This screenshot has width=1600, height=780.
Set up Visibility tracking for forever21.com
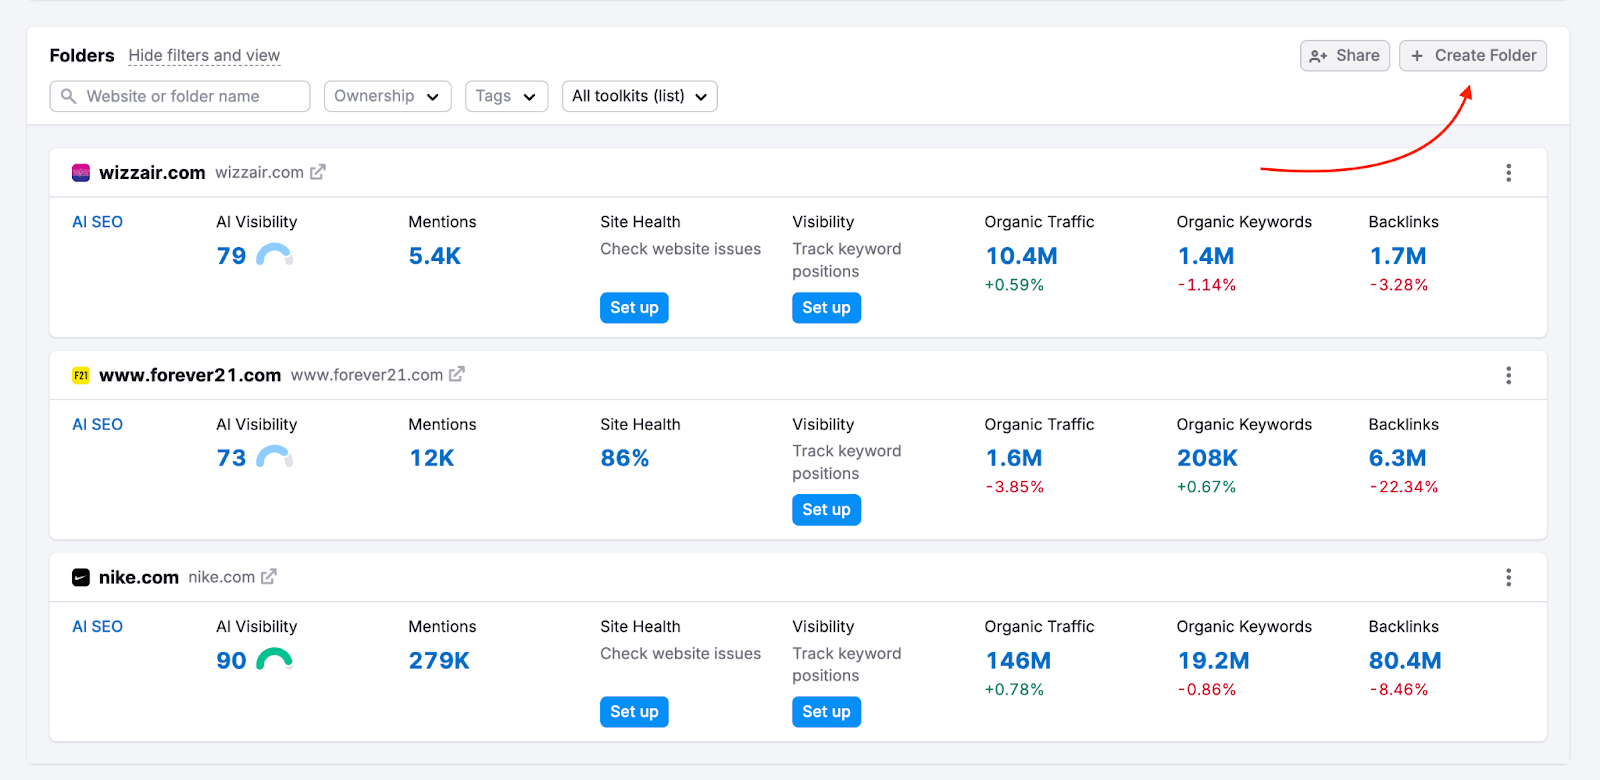point(826,510)
